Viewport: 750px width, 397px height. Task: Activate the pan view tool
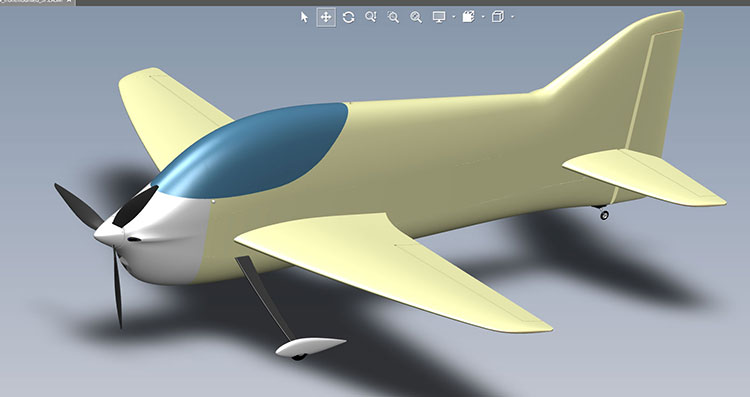[x=326, y=17]
